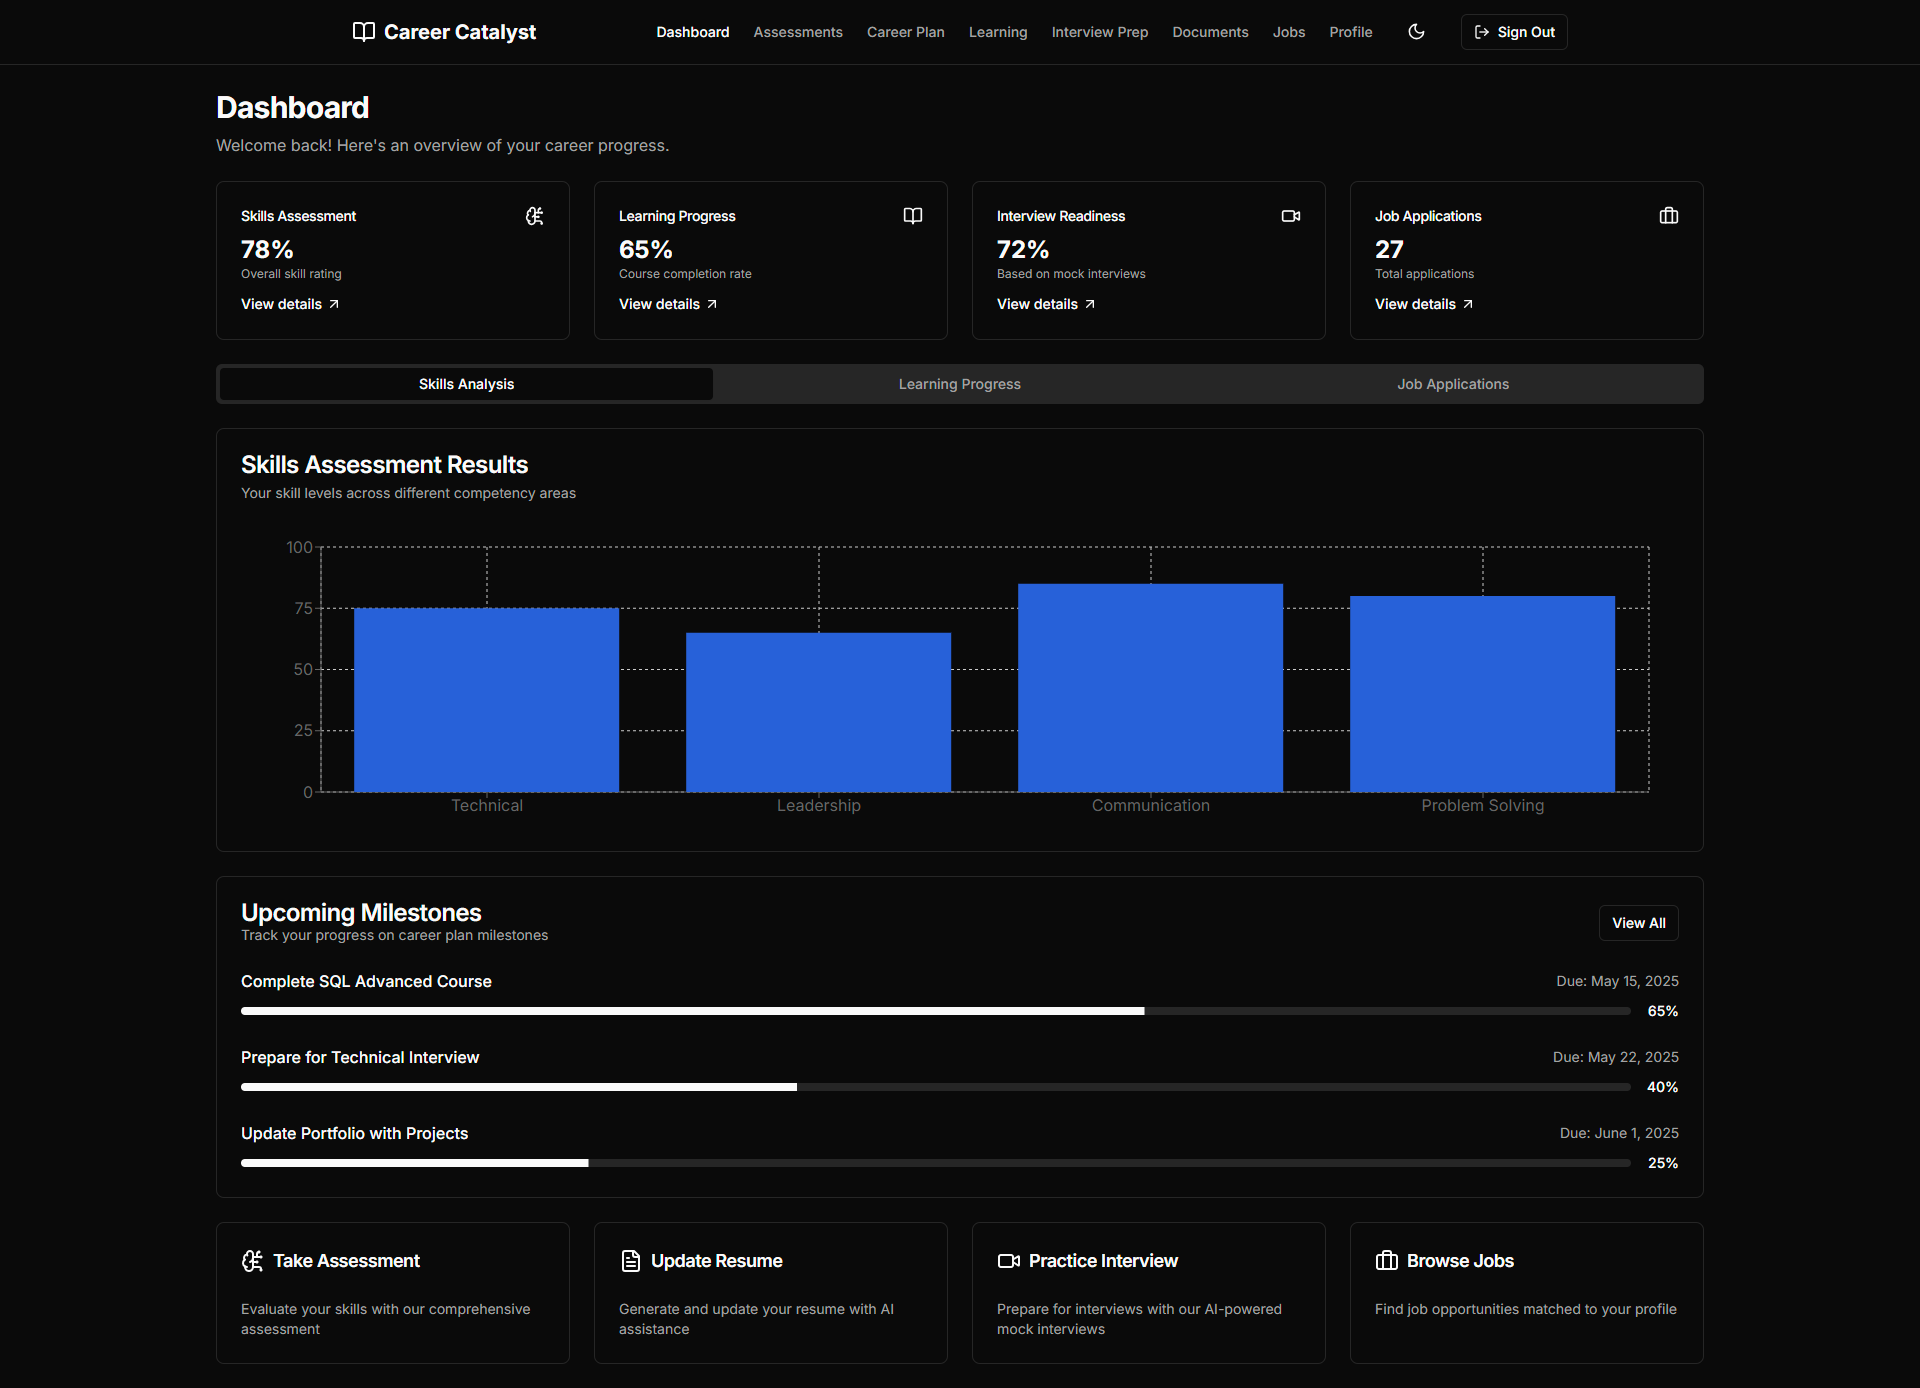Open View details under Interview Readiness
1920x1388 pixels.
point(1046,304)
